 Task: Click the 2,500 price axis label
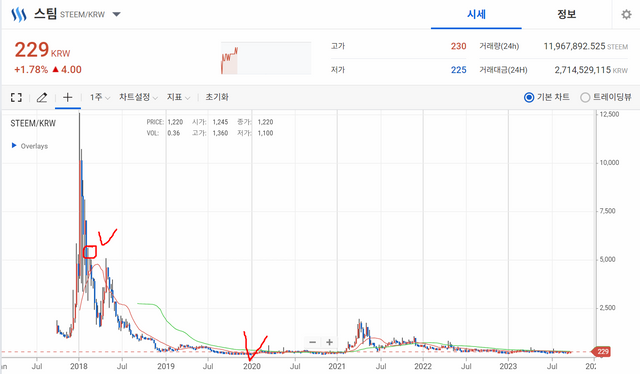click(607, 308)
